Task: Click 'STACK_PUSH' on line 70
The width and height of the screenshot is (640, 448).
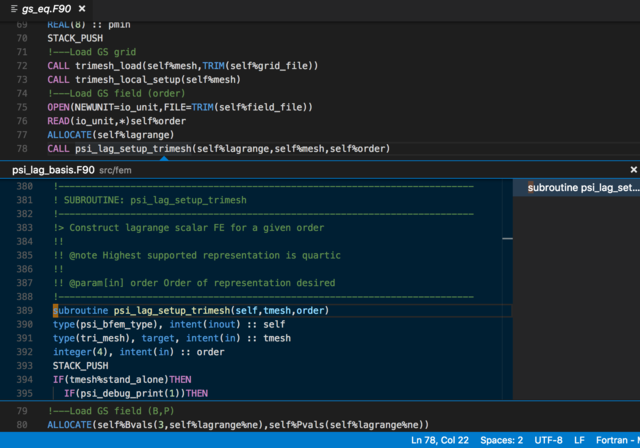Action: [75, 38]
